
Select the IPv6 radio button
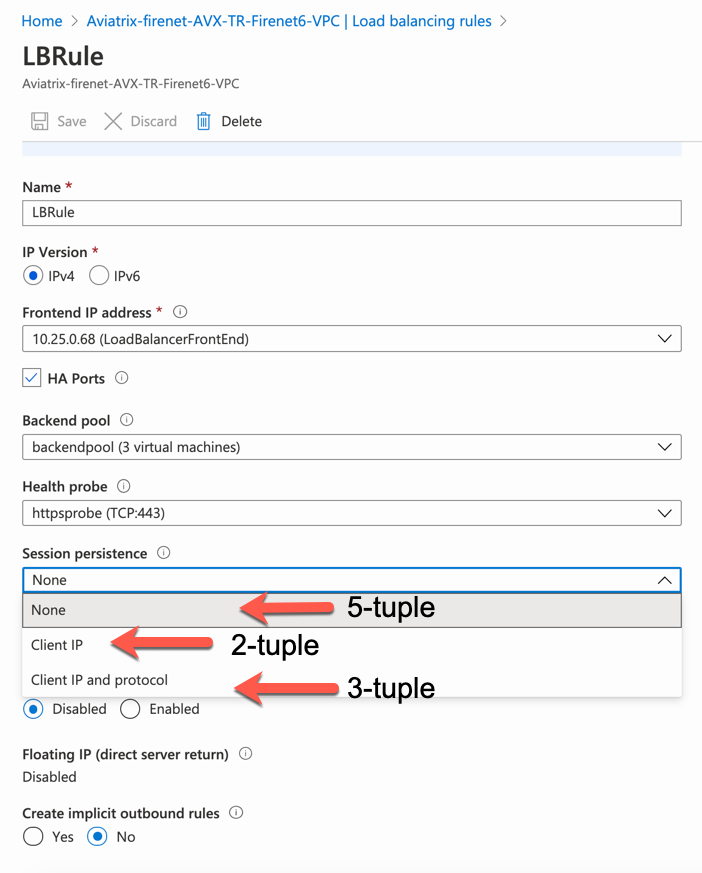pos(99,275)
